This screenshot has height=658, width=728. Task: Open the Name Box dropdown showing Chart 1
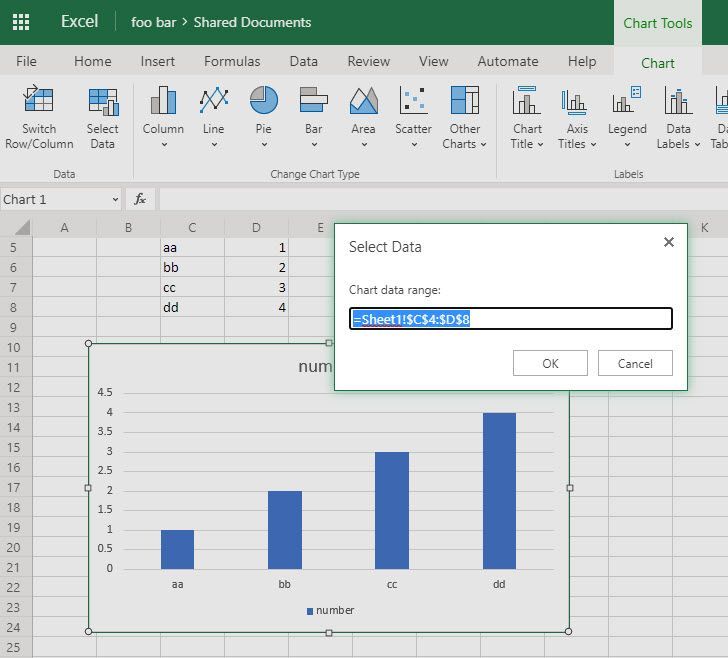point(115,200)
